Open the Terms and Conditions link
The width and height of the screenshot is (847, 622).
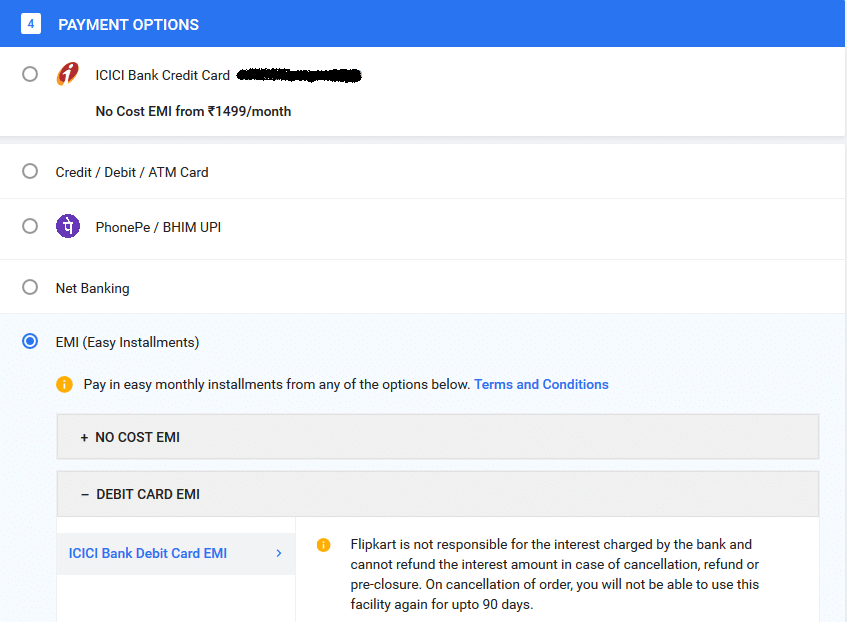(541, 384)
